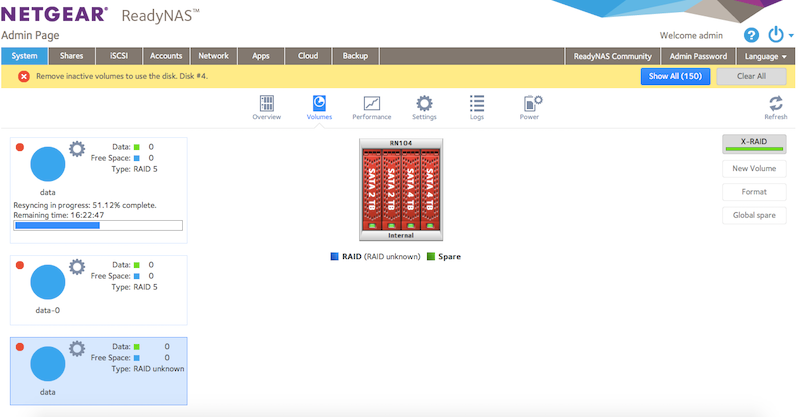The height and width of the screenshot is (417, 800).
Task: Click red status dot of data-0 volume
Action: 20,265
